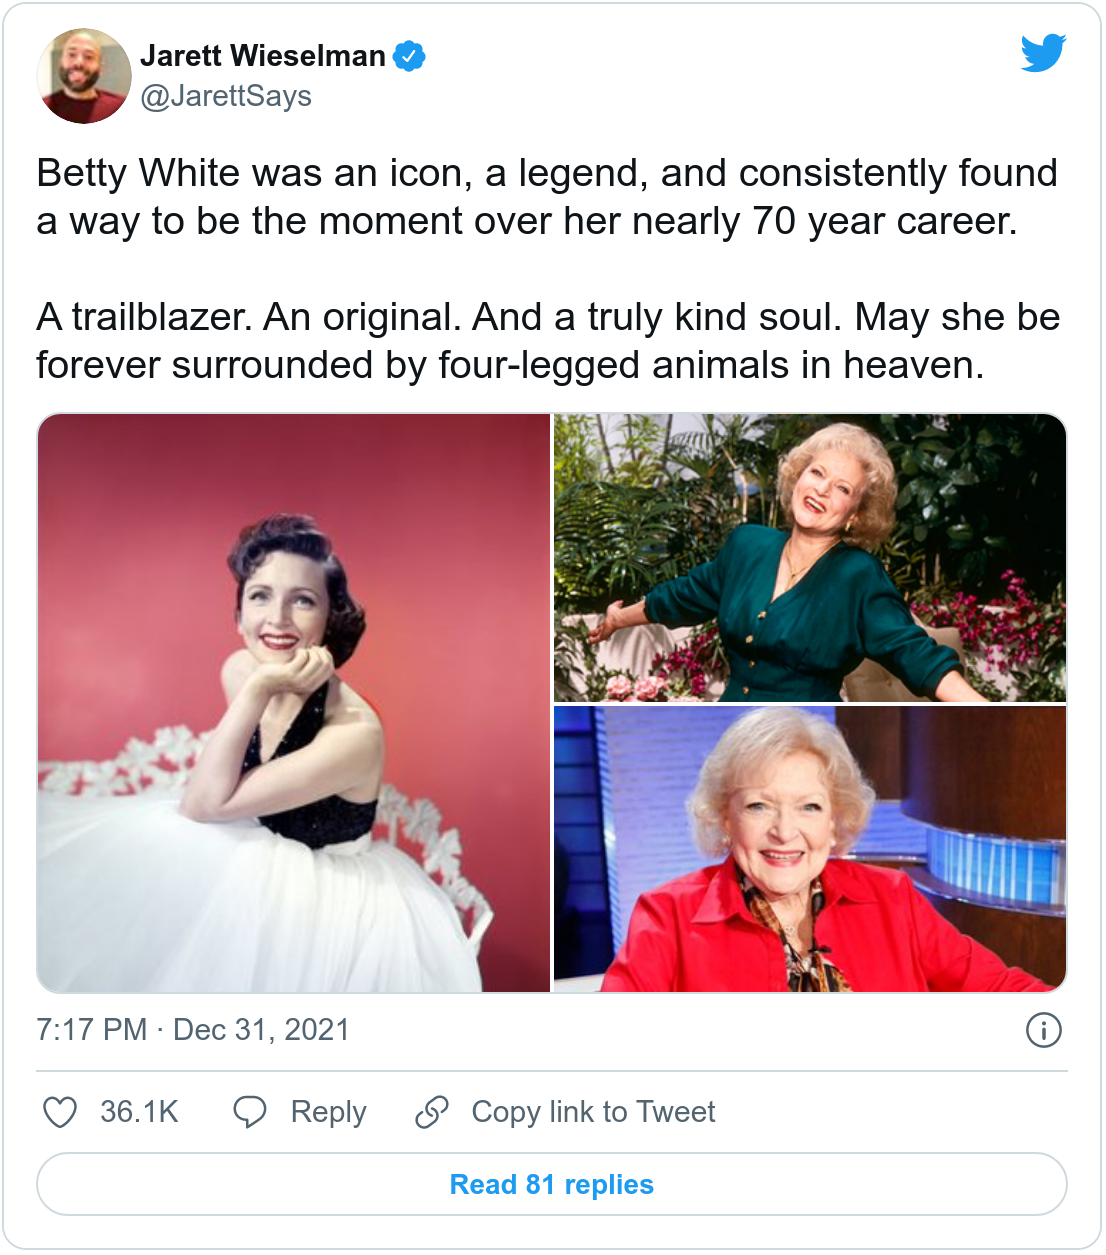Screen dimensions: 1106x1255
Task: Click the chain link icon
Action: [x=432, y=1112]
